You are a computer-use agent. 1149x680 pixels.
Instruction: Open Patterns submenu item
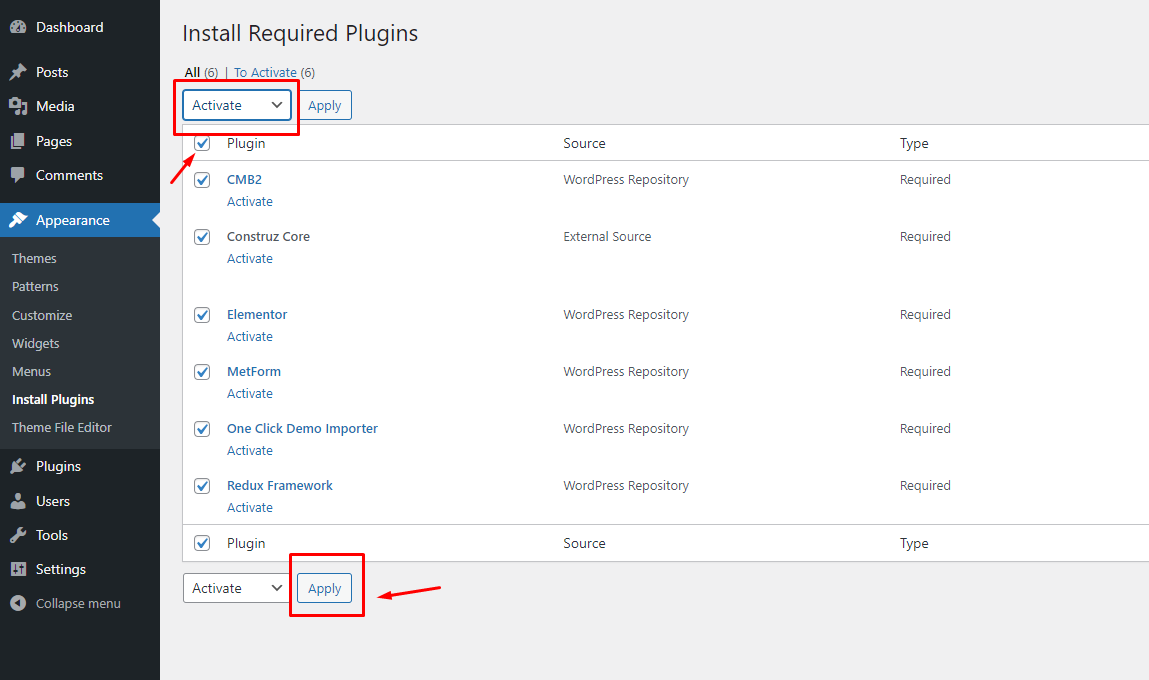pos(35,287)
